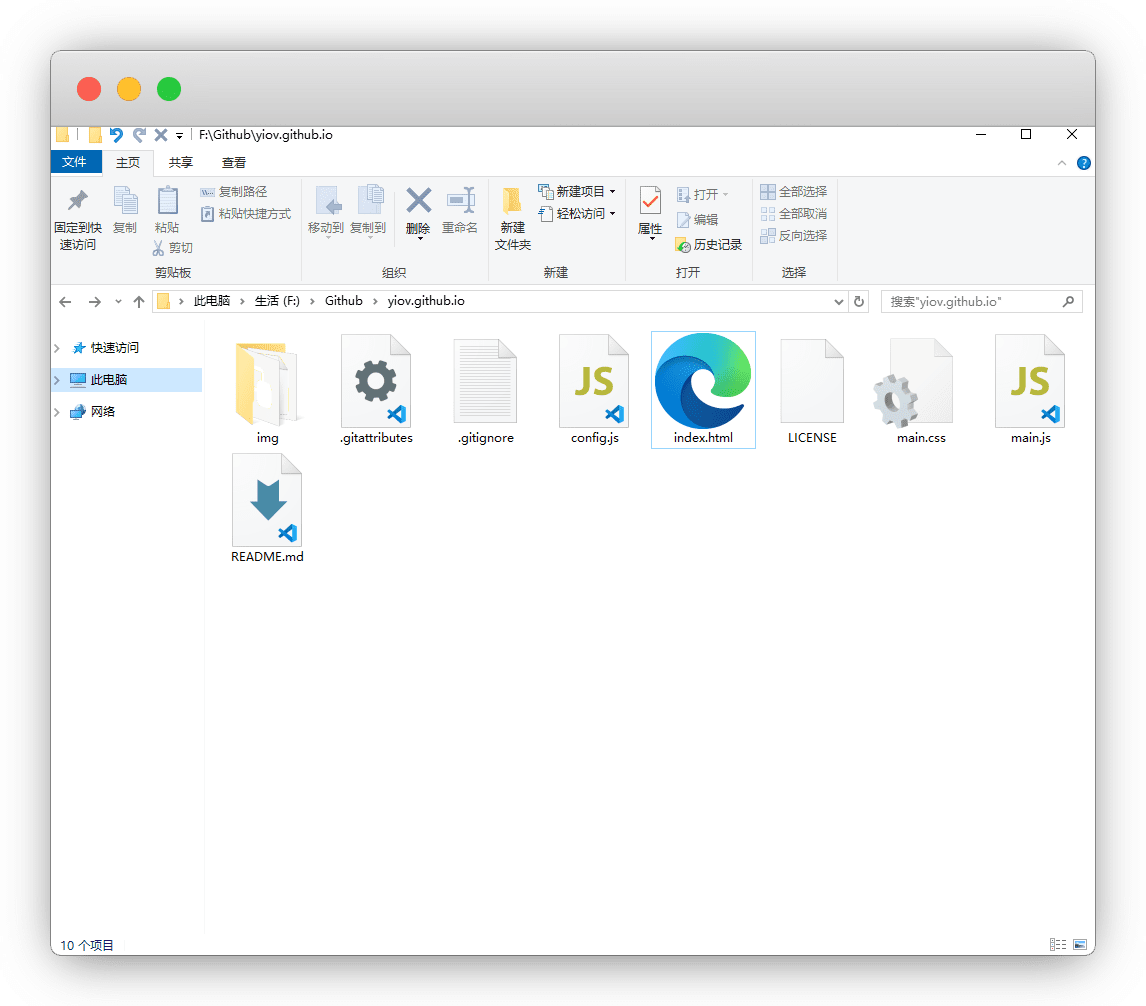
Task: Click Copy Path (复制路径) button
Action: pyautogui.click(x=234, y=191)
